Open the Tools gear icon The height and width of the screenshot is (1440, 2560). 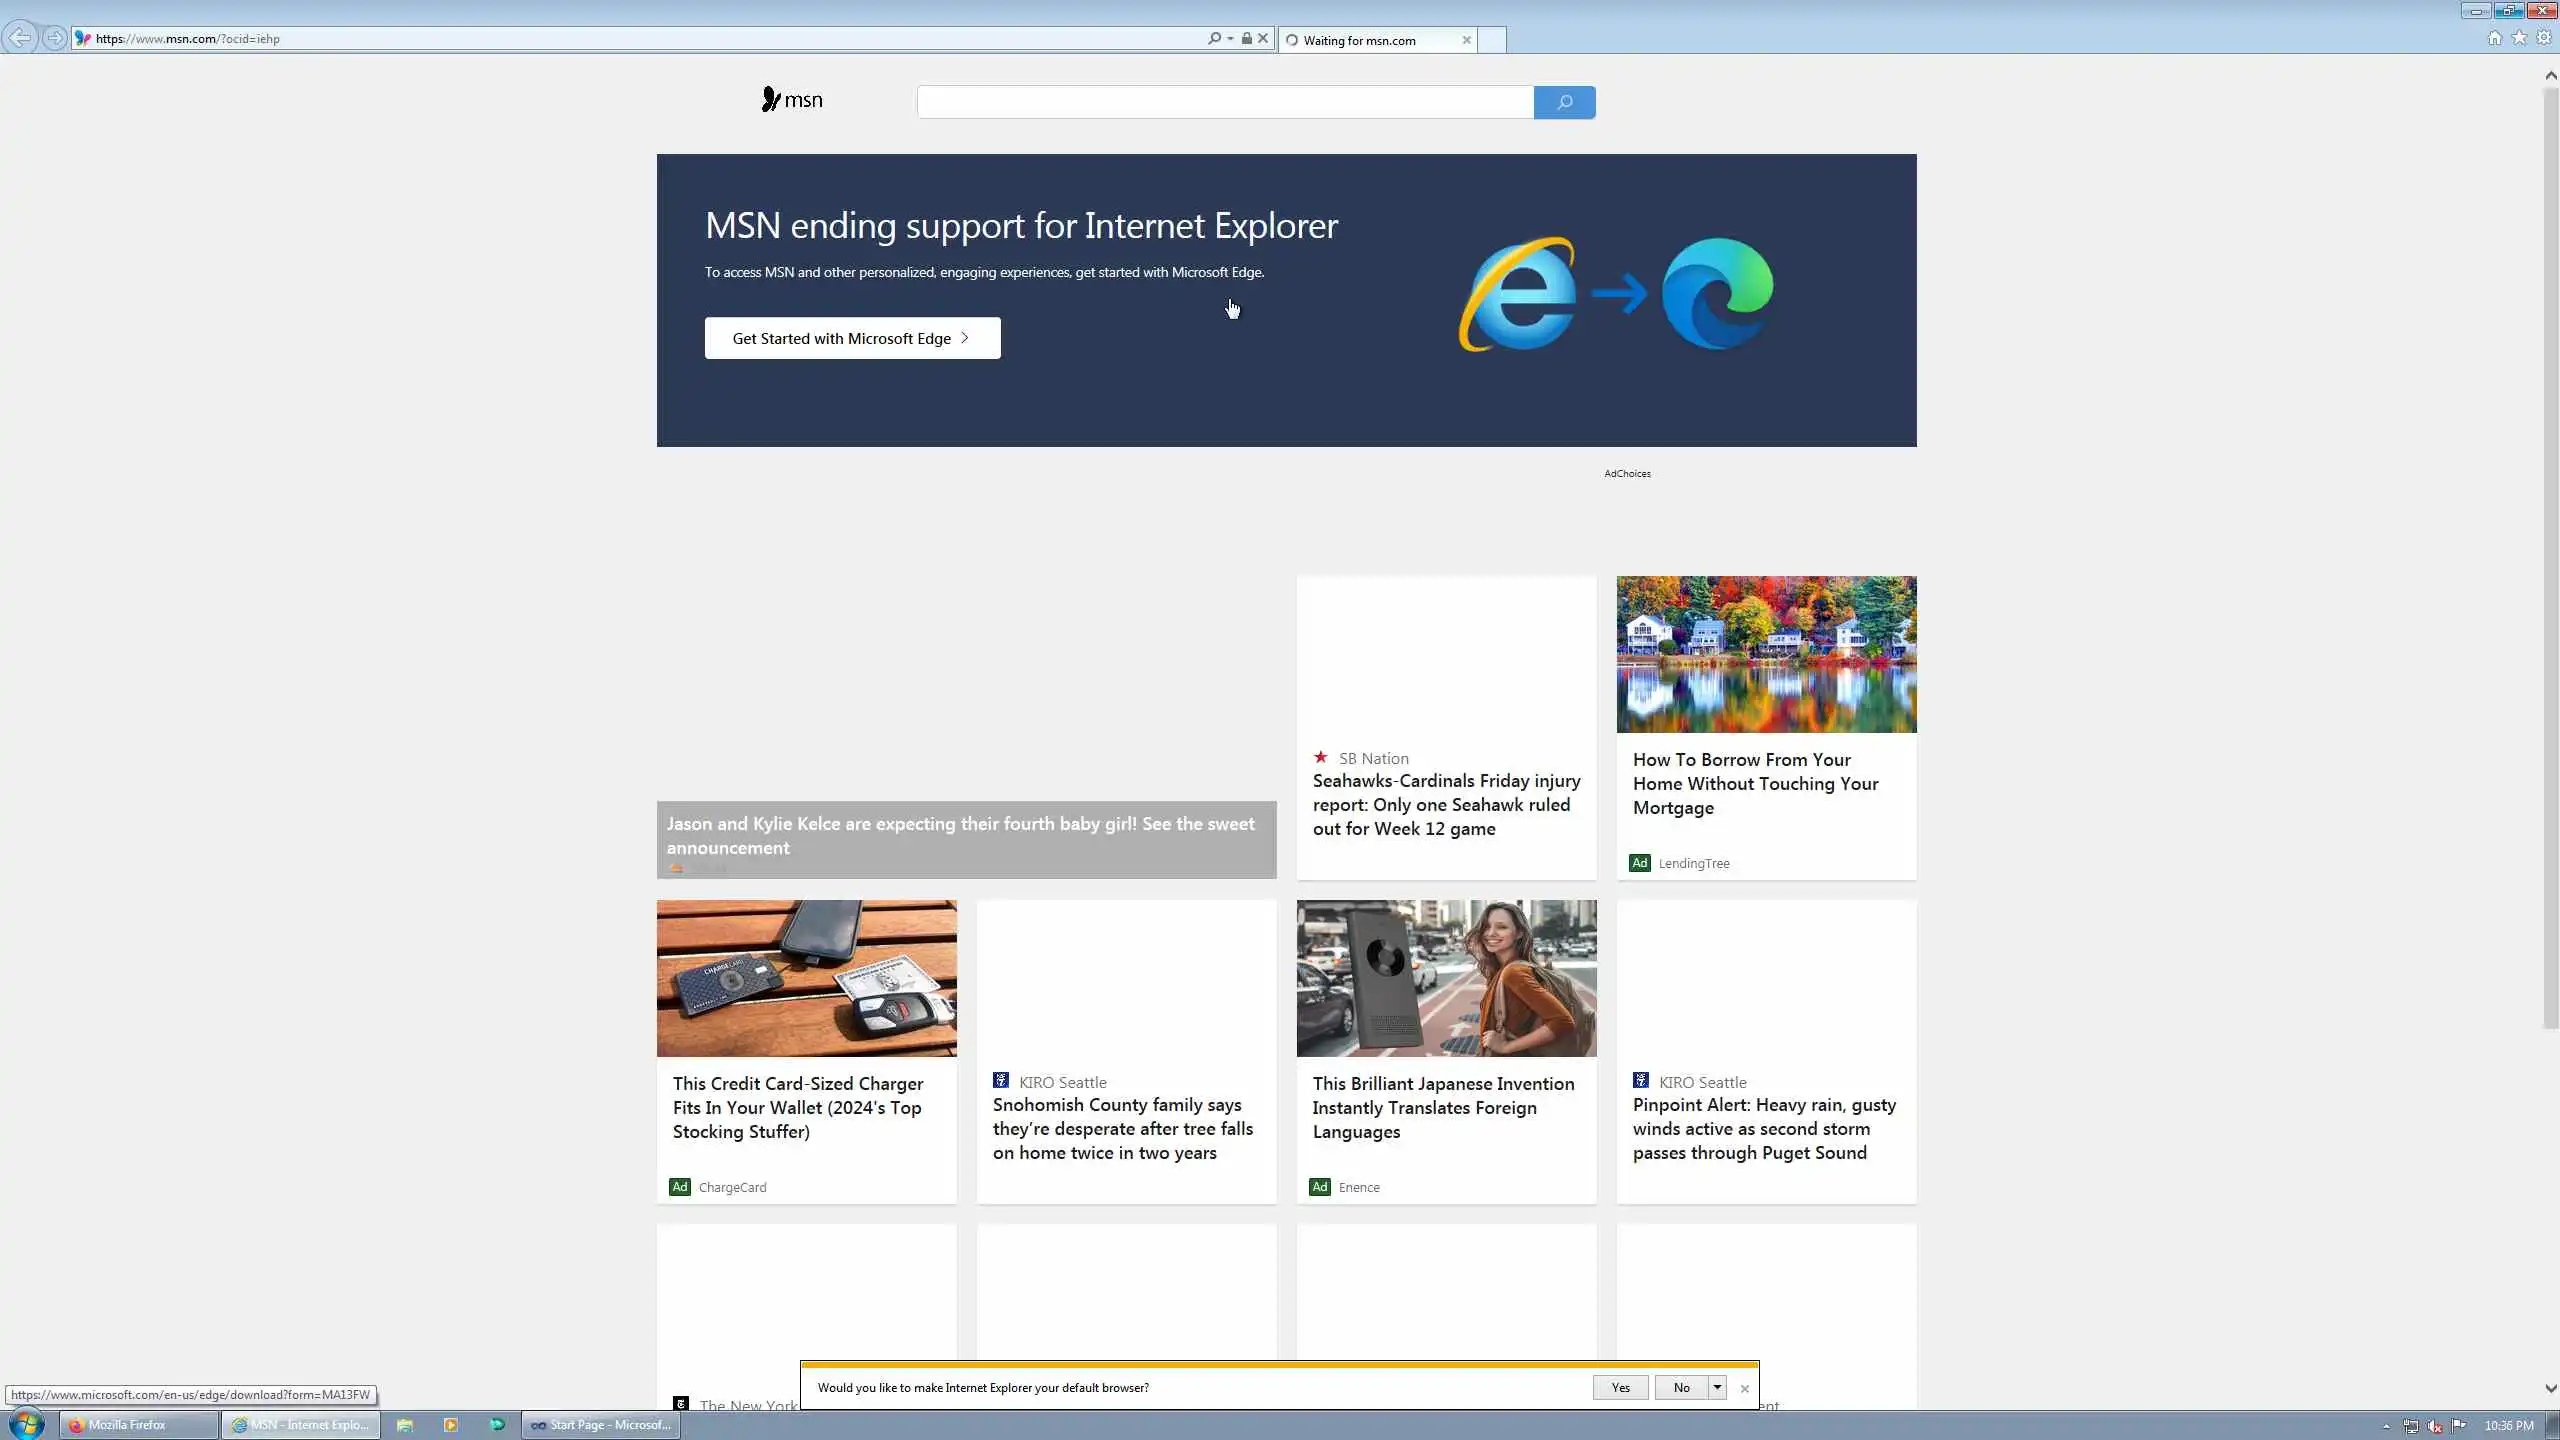(x=2544, y=38)
